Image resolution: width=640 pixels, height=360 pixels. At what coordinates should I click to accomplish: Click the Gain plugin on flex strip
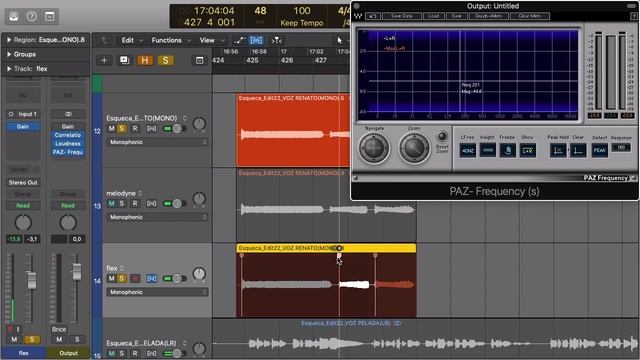pyautogui.click(x=23, y=127)
